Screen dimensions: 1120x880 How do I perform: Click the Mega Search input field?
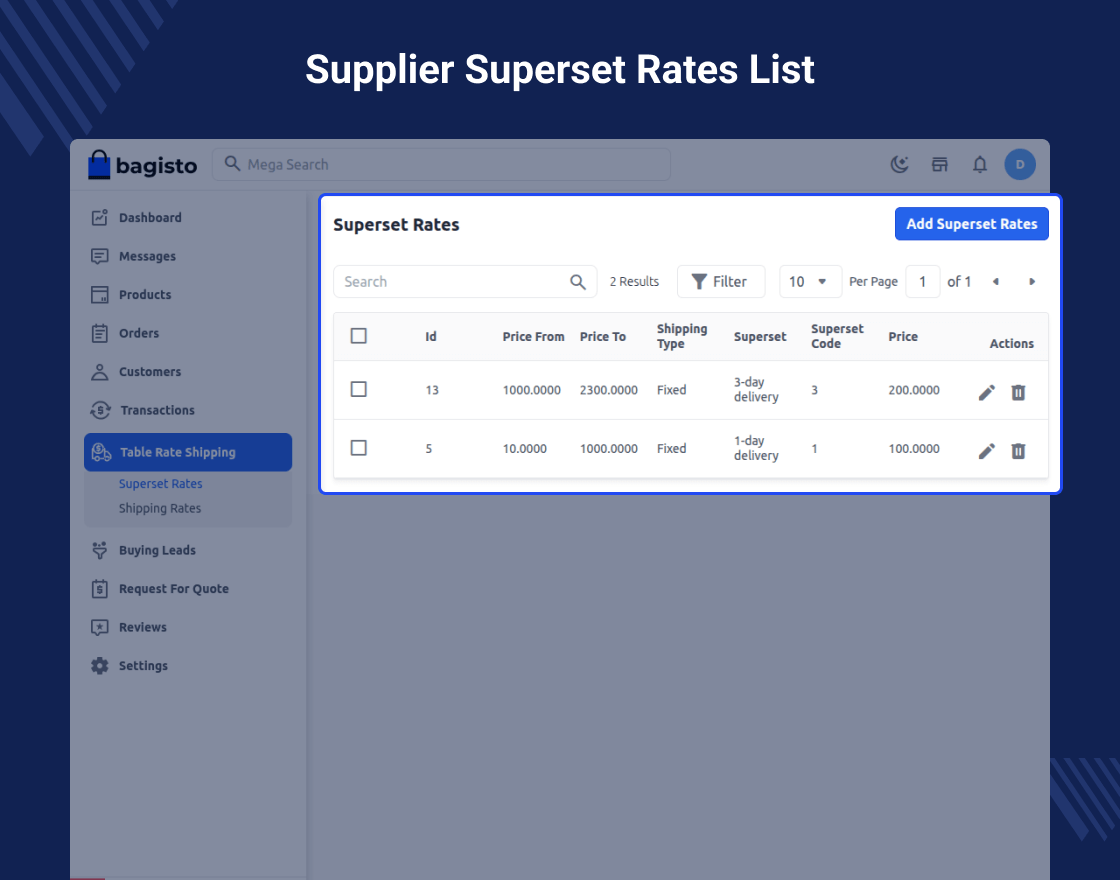[x=441, y=164]
